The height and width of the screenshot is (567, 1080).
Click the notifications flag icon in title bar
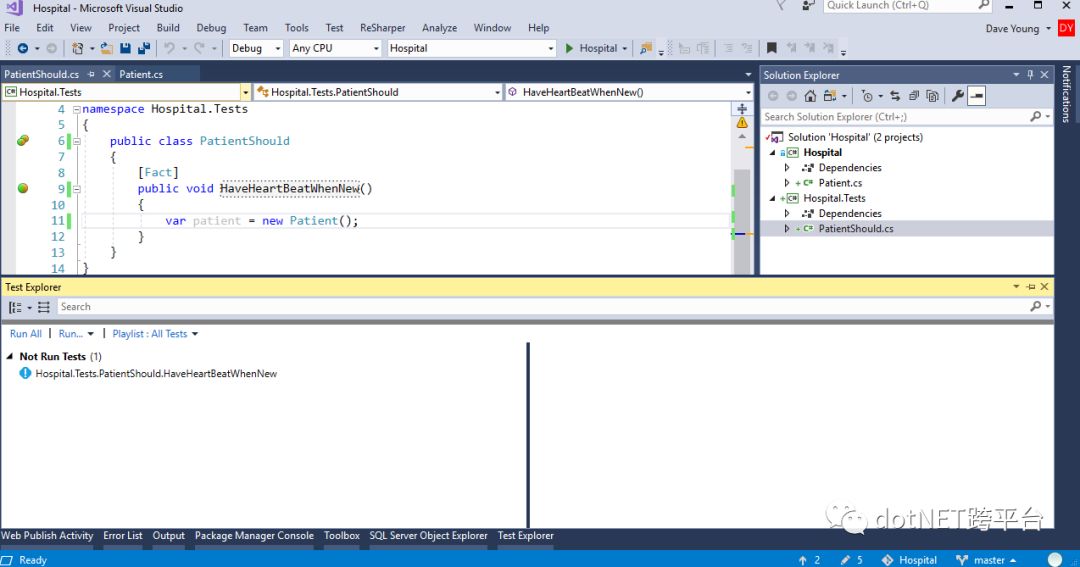tap(780, 6)
